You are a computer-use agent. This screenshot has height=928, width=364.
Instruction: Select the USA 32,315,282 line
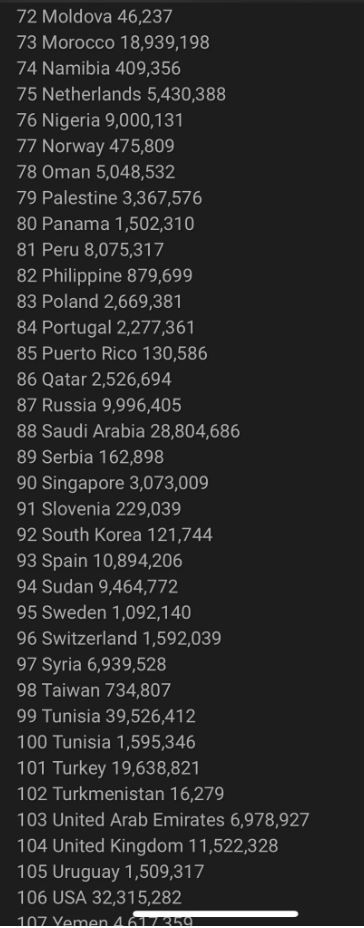[99, 898]
